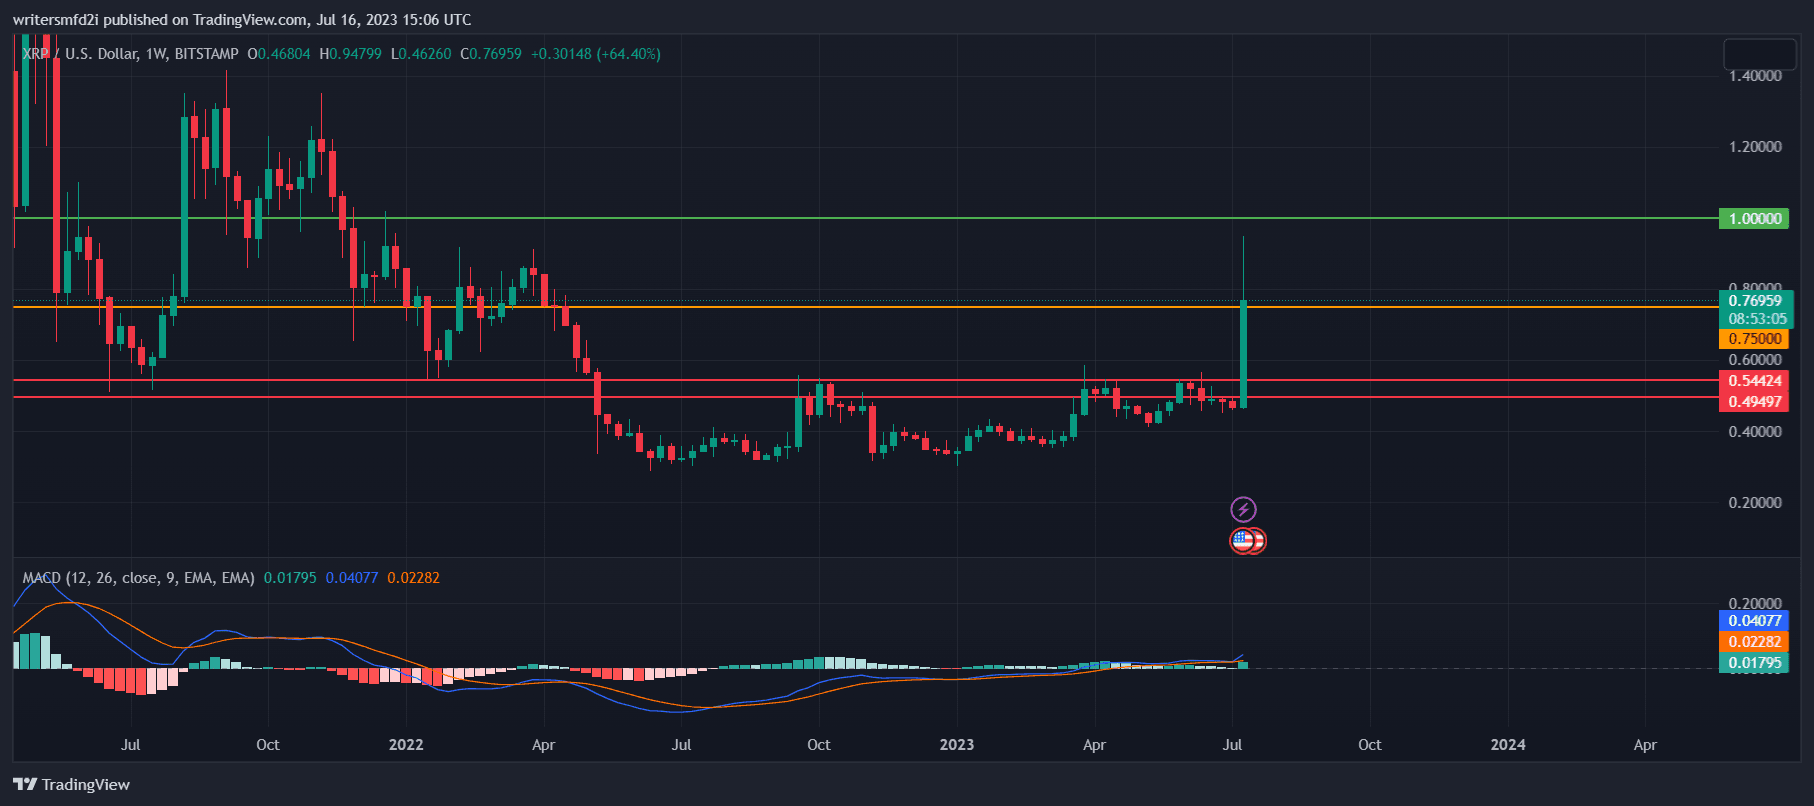This screenshot has height=806, width=1814.
Task: Select the current price 0.76959 label
Action: point(1754,301)
